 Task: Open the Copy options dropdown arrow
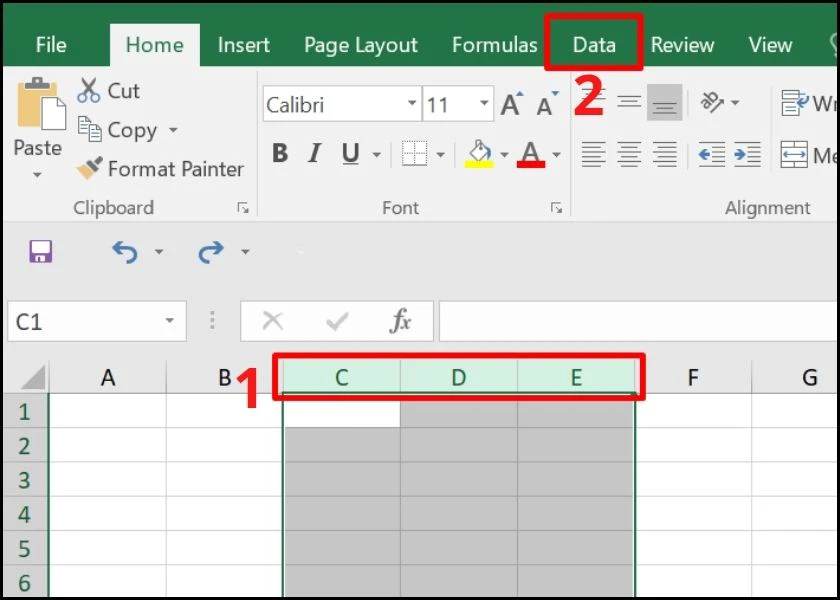click(x=172, y=130)
